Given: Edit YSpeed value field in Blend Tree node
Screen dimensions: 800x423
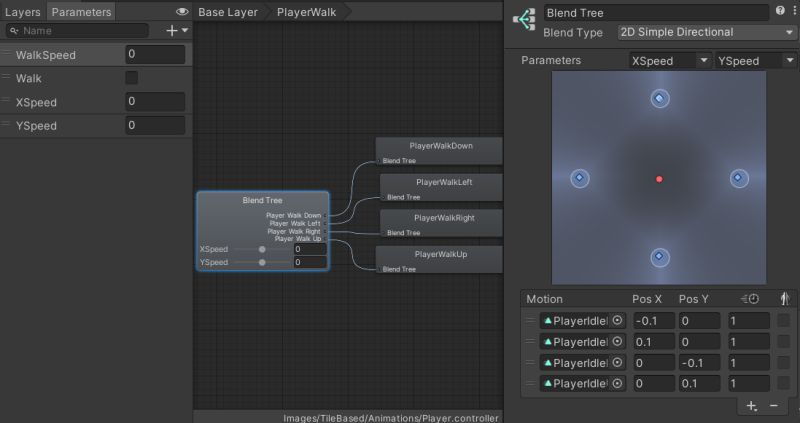Looking at the screenshot, I should [310, 262].
